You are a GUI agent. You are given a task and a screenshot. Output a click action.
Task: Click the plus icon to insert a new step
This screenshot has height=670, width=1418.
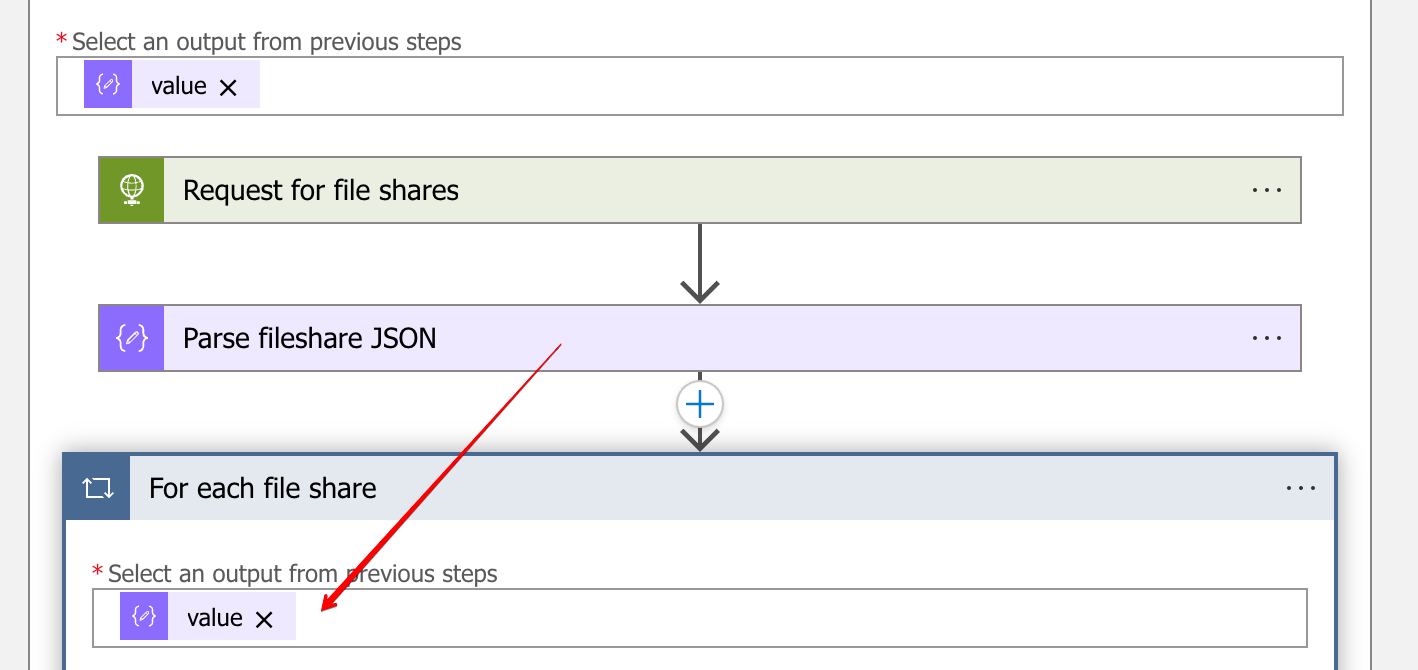[699, 404]
